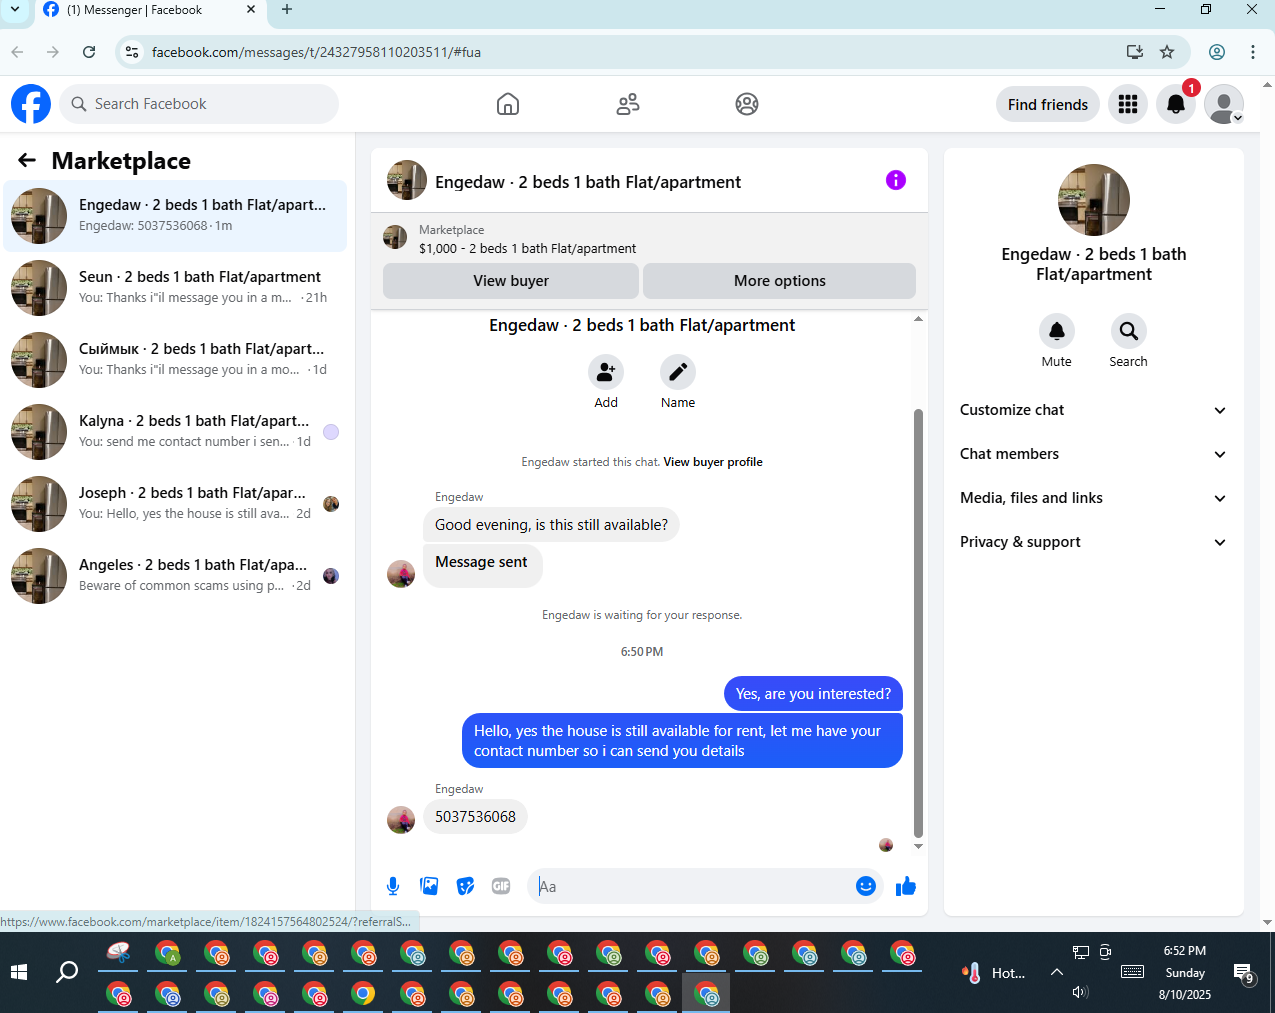This screenshot has height=1013, width=1275.
Task: Send a thumbs-up like
Action: pos(906,886)
